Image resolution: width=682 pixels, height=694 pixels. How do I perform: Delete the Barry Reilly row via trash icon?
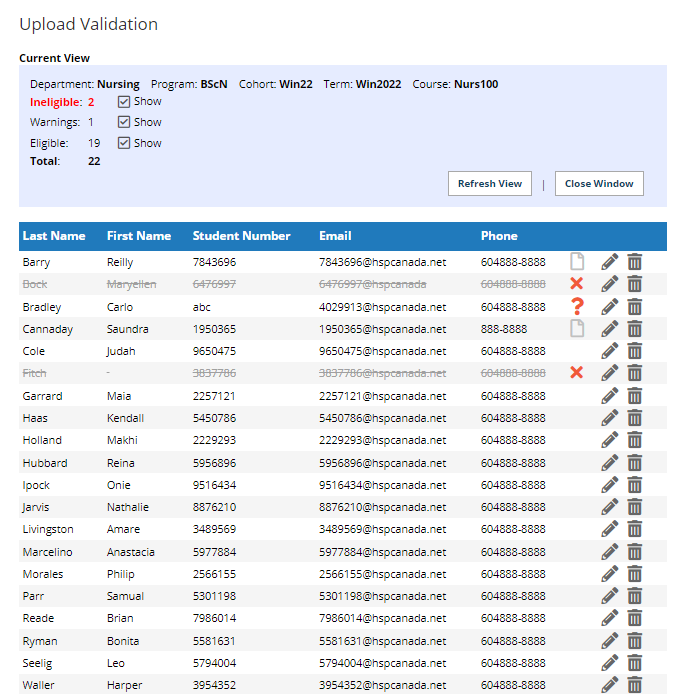pos(635,262)
